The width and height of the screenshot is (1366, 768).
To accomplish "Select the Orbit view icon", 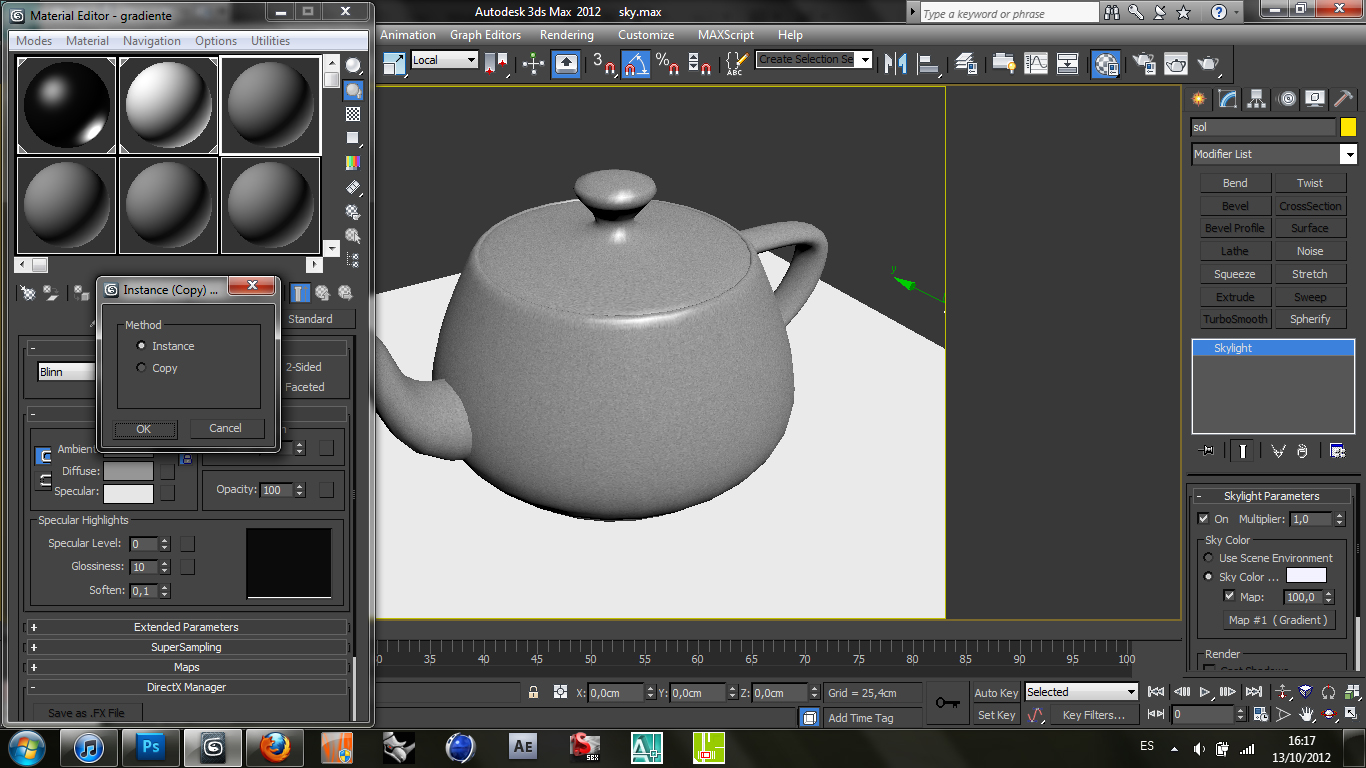I will (1330, 715).
